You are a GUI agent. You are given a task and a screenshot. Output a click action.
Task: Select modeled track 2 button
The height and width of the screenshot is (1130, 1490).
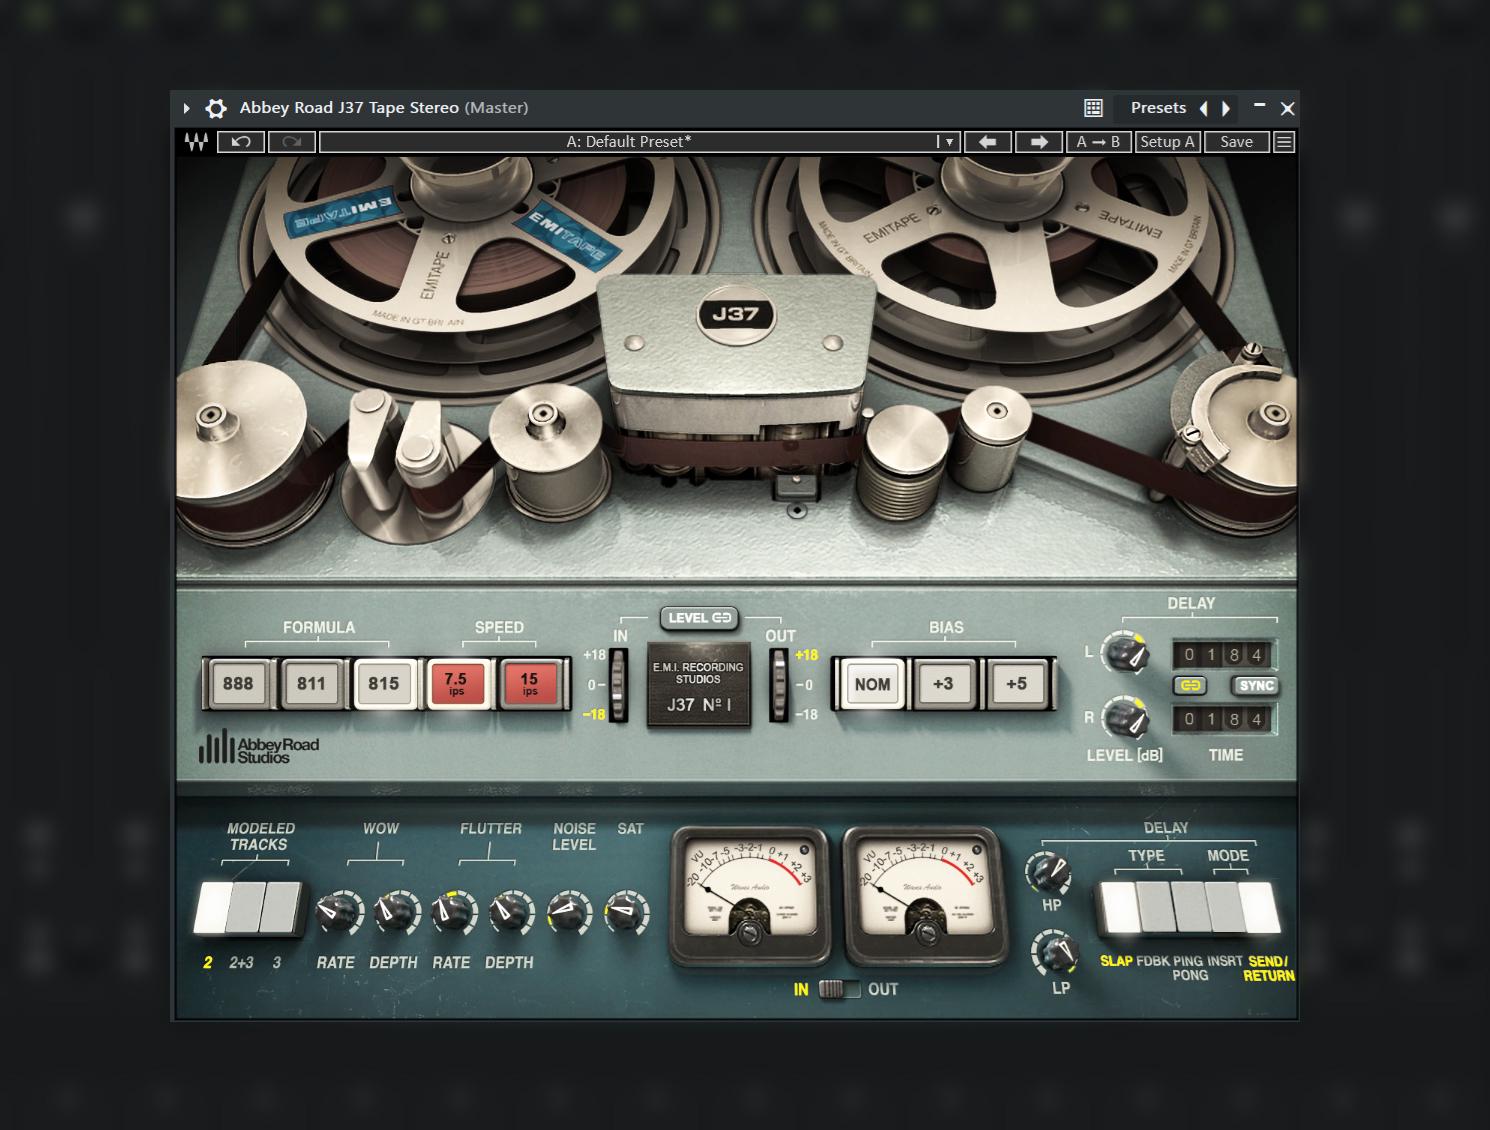click(211, 908)
